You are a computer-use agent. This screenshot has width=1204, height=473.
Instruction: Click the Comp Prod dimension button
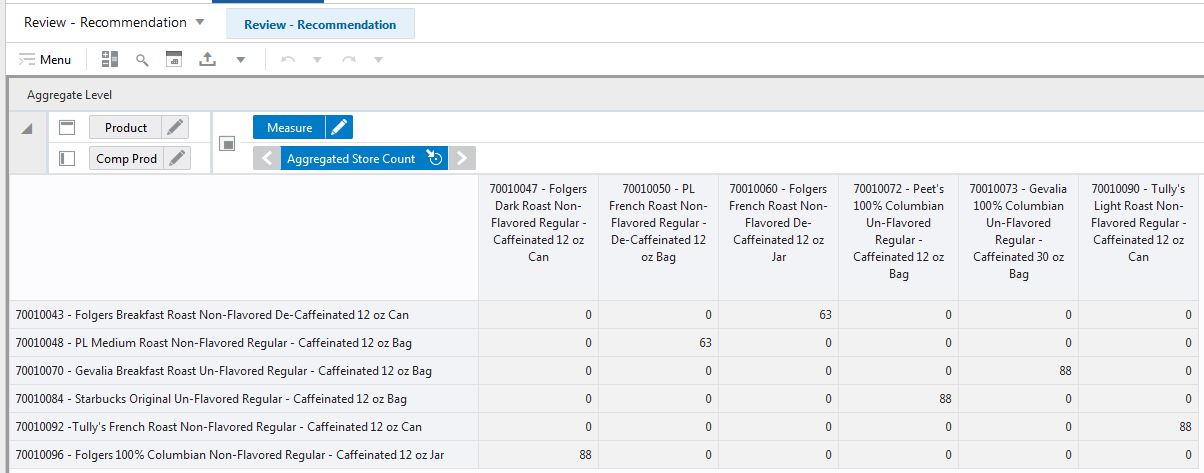pyautogui.click(x=126, y=158)
